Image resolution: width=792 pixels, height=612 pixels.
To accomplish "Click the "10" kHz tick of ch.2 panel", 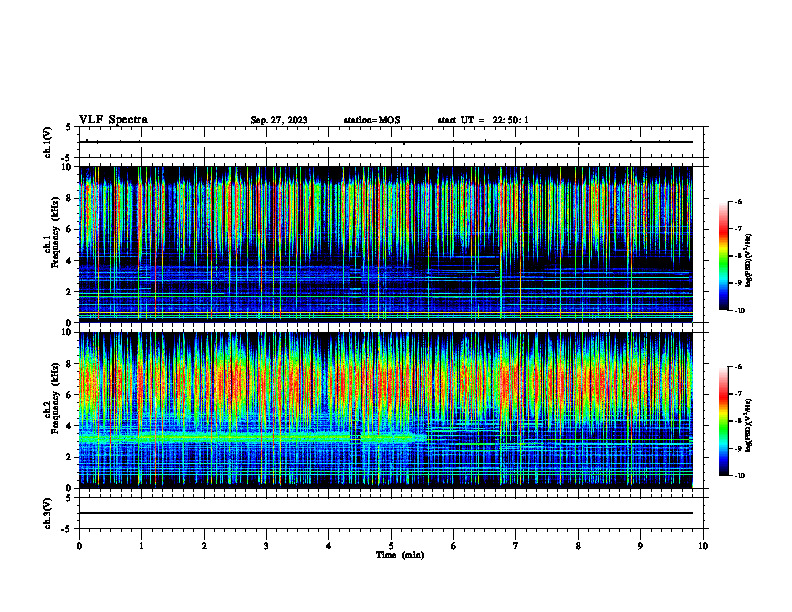I will 66,332.
